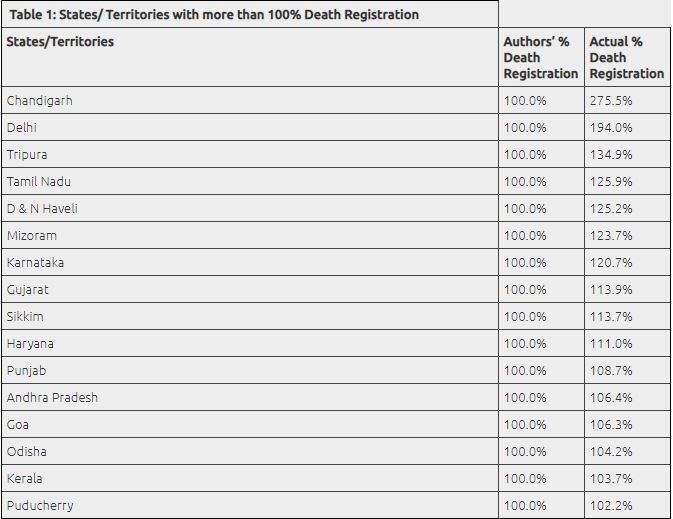This screenshot has height=519, width=673.
Task: Click Haryana's 100.0% authors' value
Action: pyautogui.click(x=525, y=344)
